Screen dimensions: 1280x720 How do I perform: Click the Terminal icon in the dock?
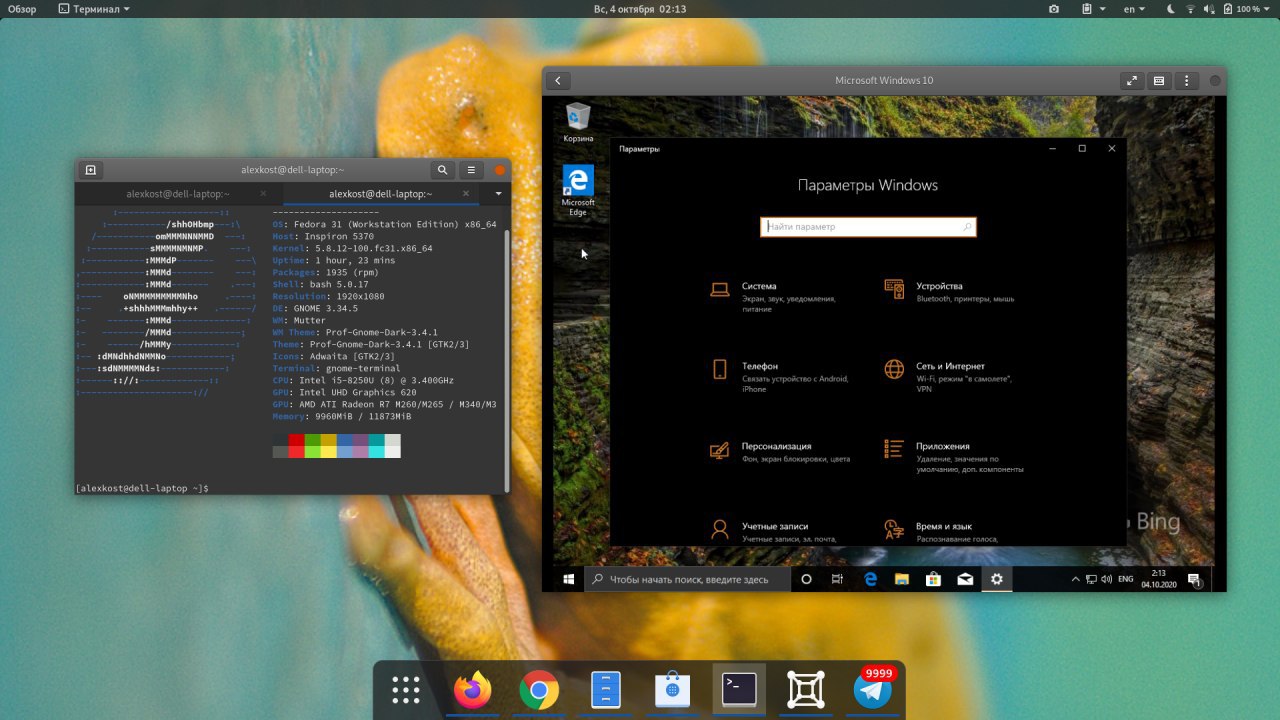(739, 690)
